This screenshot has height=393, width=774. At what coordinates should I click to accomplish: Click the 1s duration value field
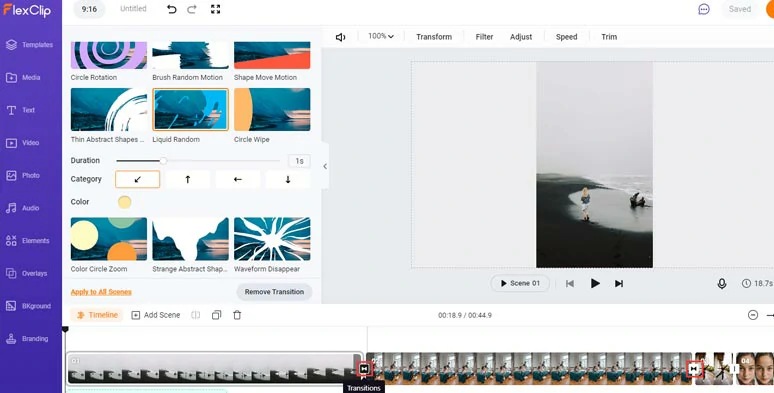pyautogui.click(x=299, y=161)
